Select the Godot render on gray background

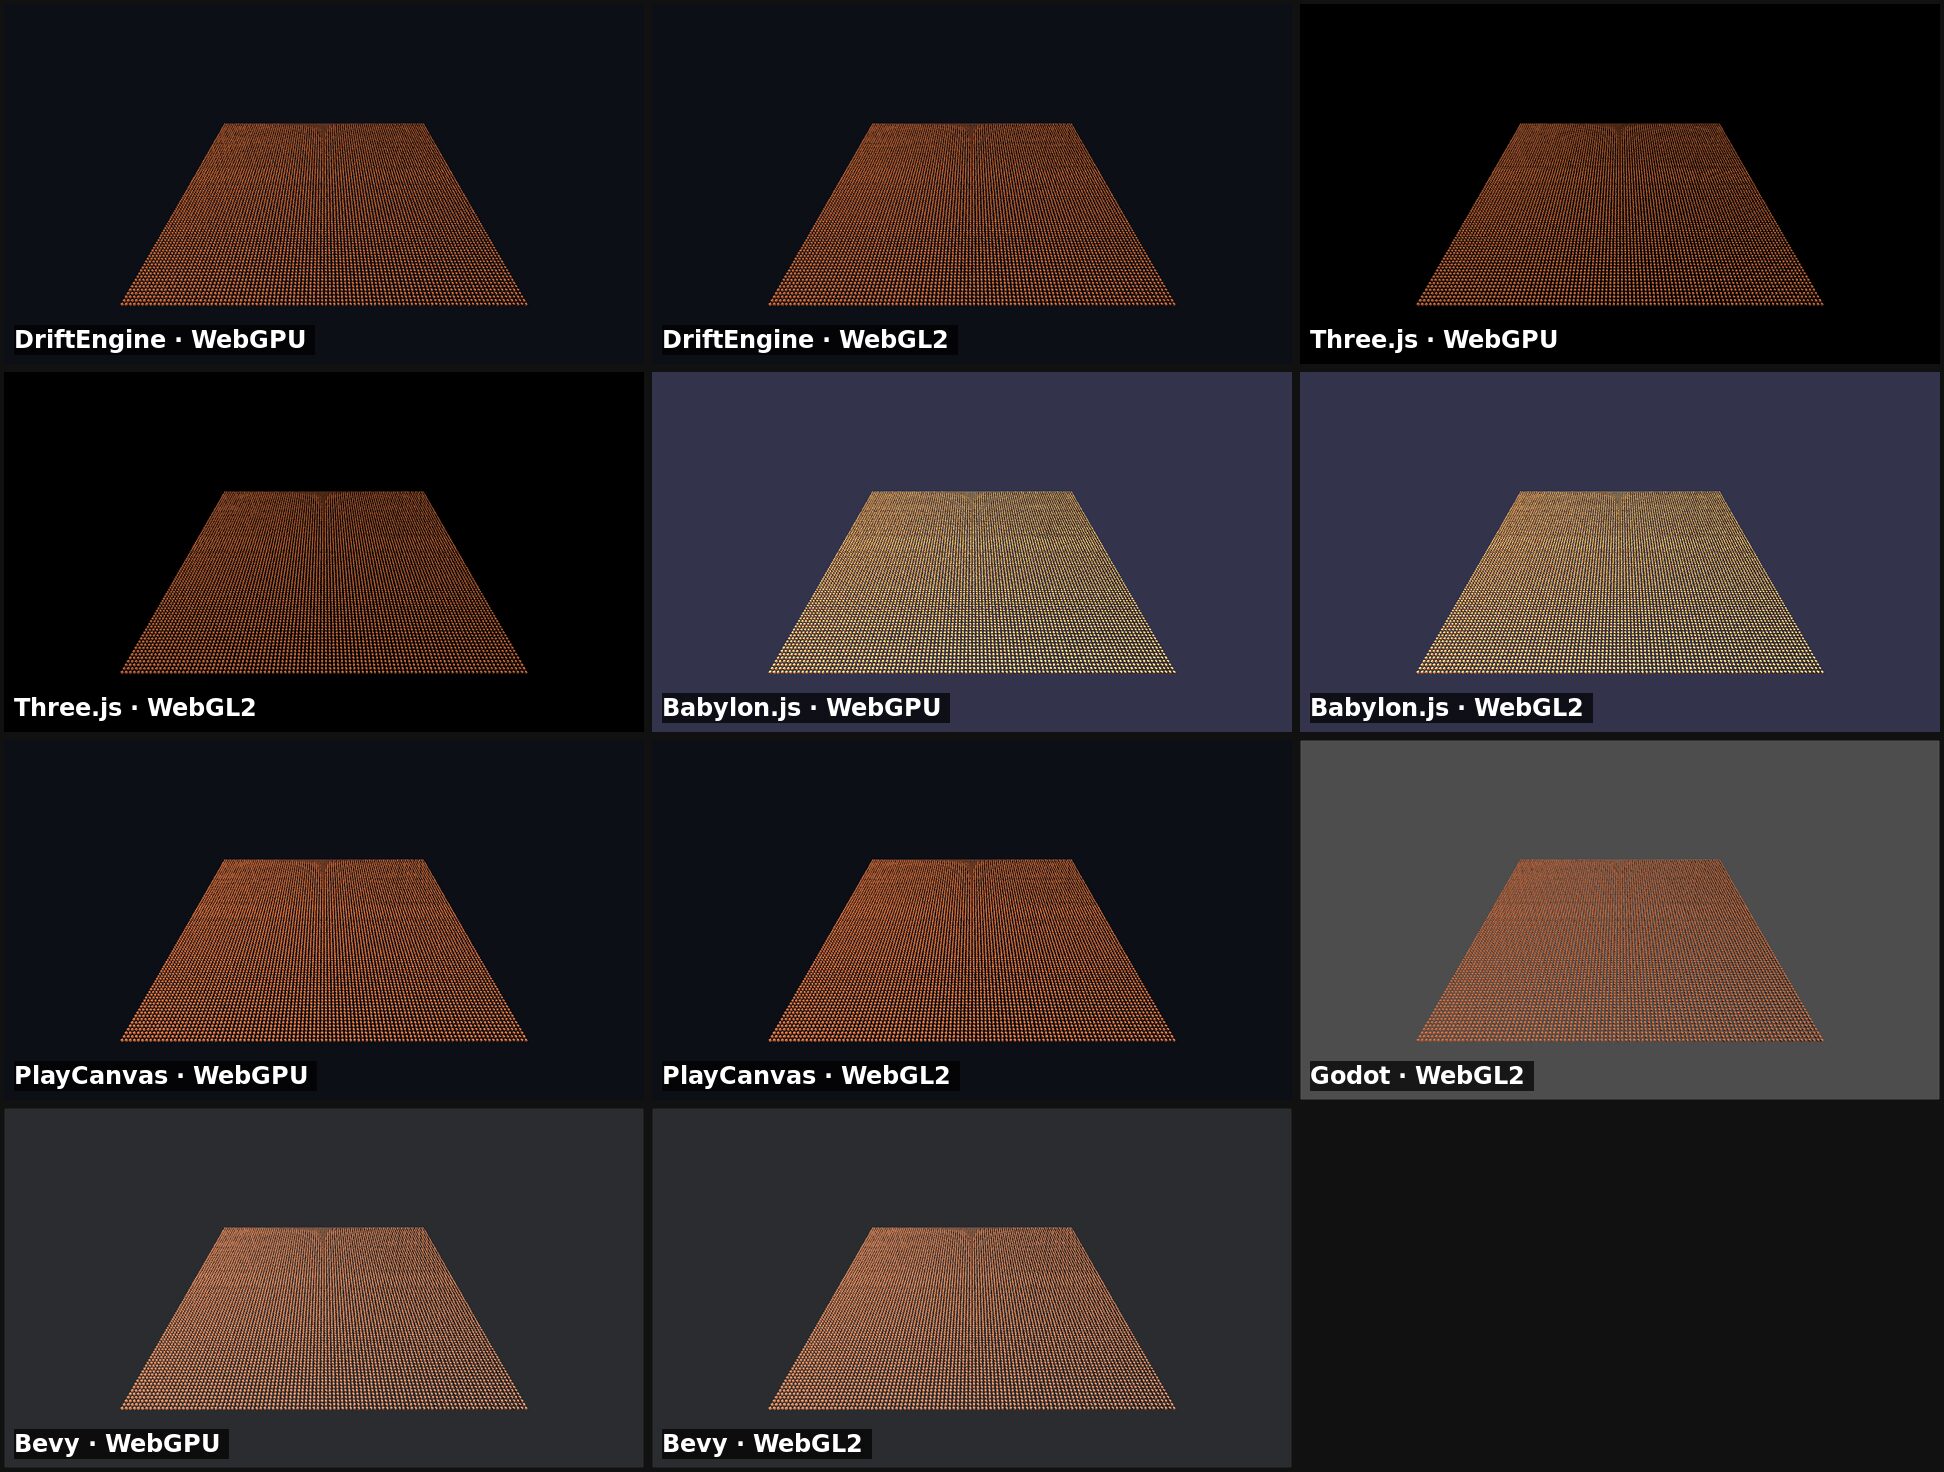tap(1620, 950)
